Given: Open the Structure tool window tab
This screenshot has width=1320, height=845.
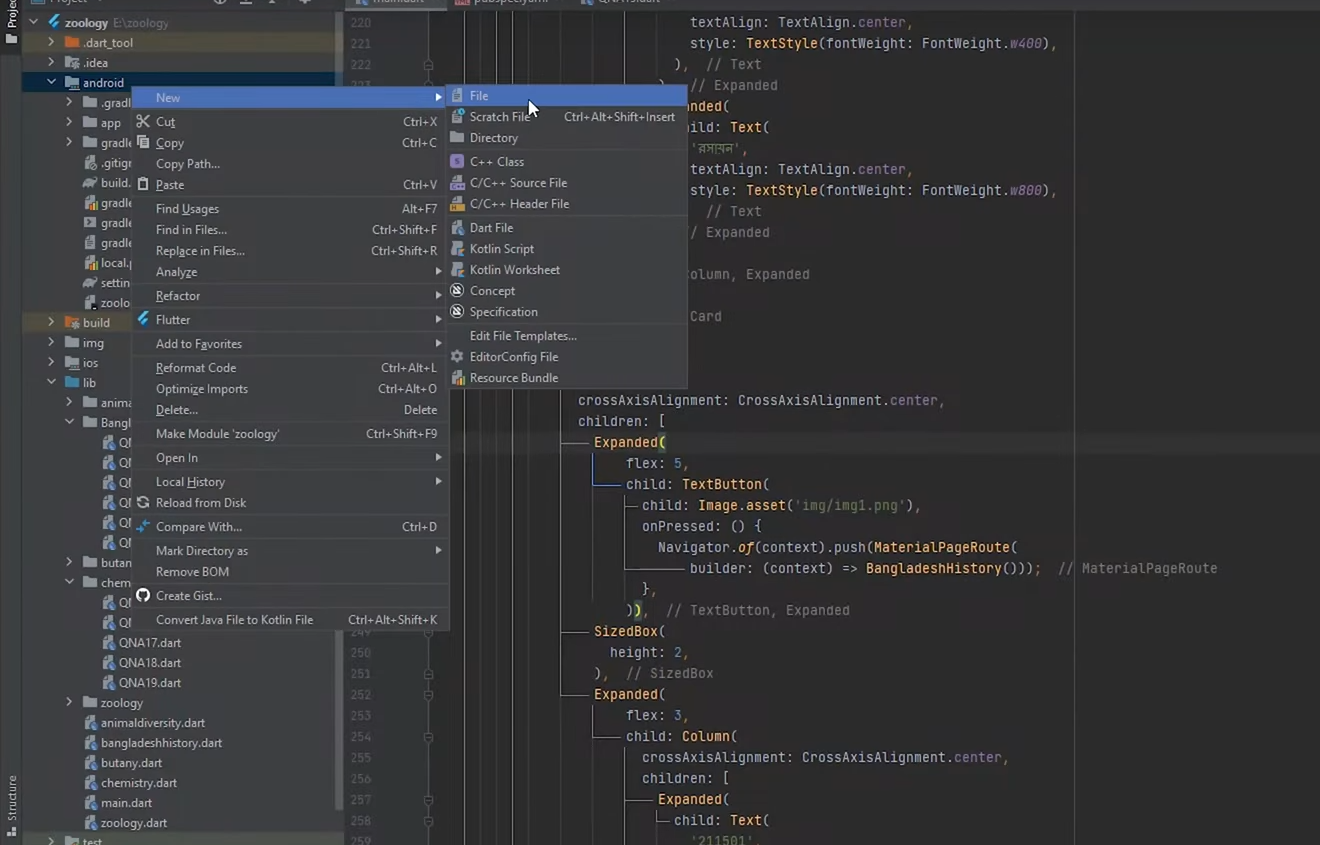Looking at the screenshot, I should pos(12,800).
